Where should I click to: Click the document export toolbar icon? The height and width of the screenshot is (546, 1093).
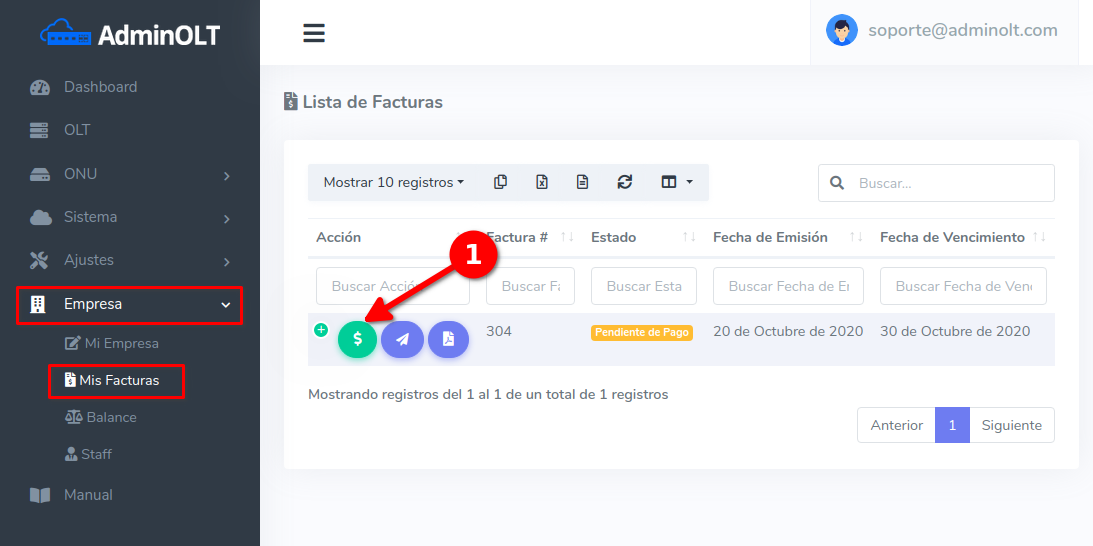point(583,182)
